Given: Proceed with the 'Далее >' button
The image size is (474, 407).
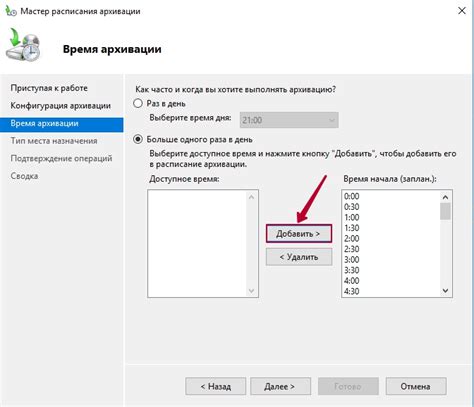Looking at the screenshot, I should coord(280,386).
